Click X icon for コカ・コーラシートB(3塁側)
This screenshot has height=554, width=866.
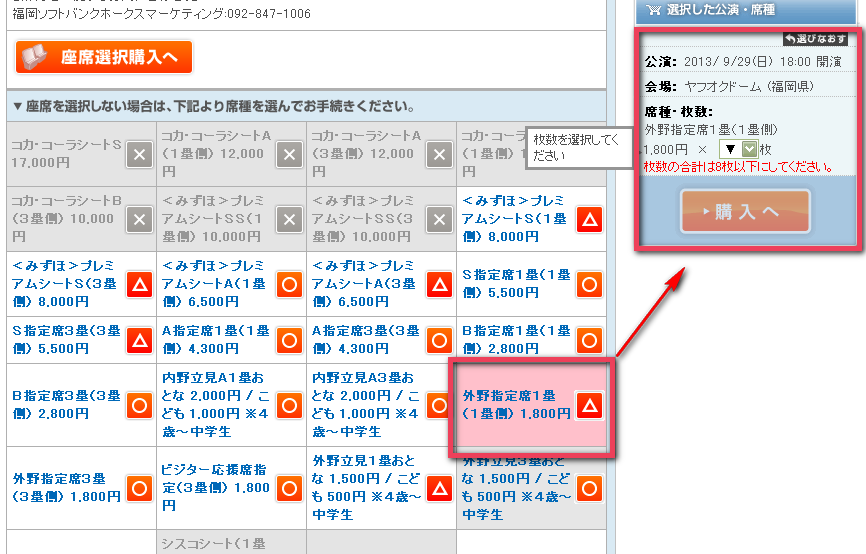(139, 219)
